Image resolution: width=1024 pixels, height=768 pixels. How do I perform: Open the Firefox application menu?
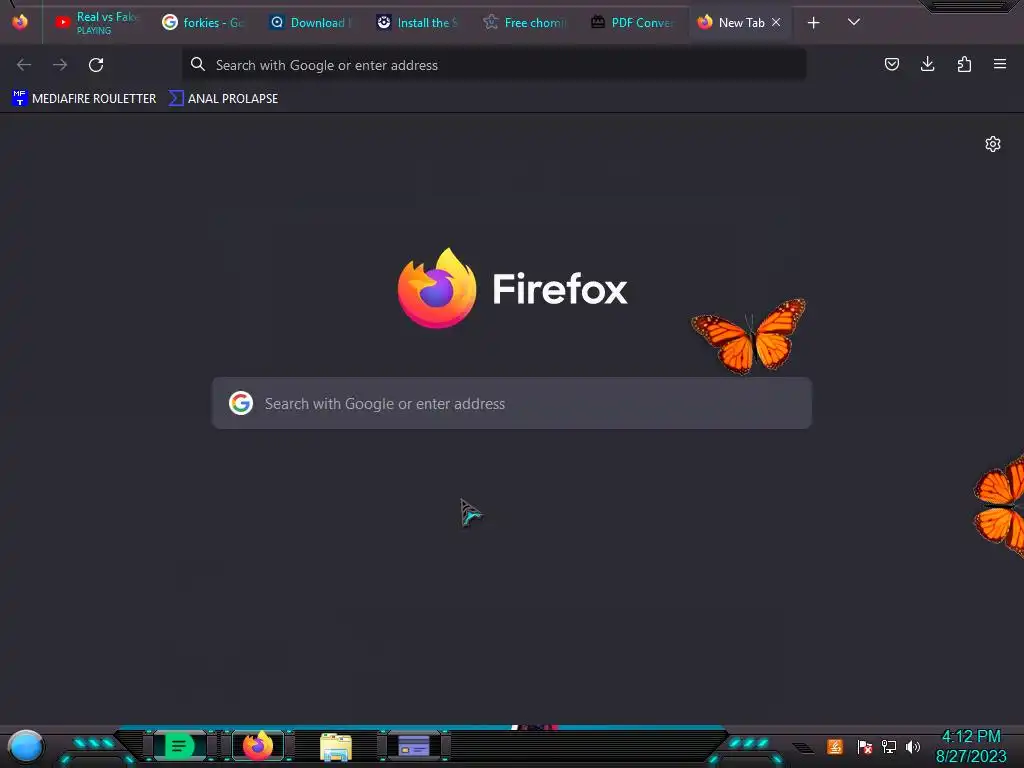pos(1000,64)
